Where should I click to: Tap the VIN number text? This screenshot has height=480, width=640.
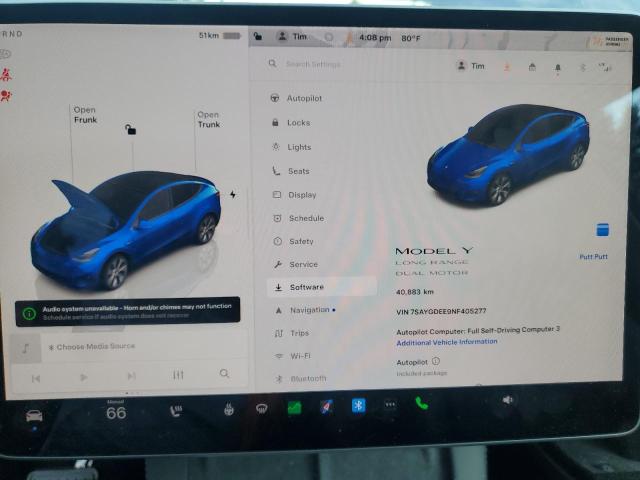441,311
